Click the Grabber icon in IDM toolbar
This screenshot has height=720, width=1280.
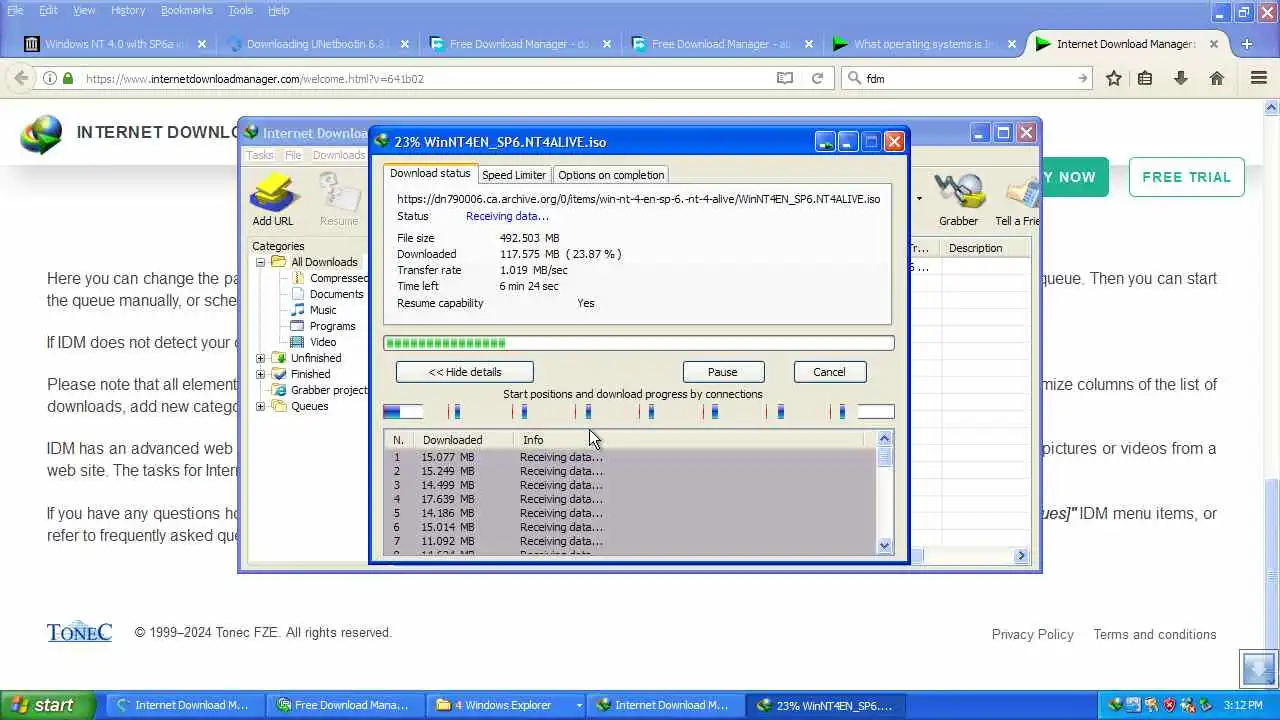click(958, 199)
